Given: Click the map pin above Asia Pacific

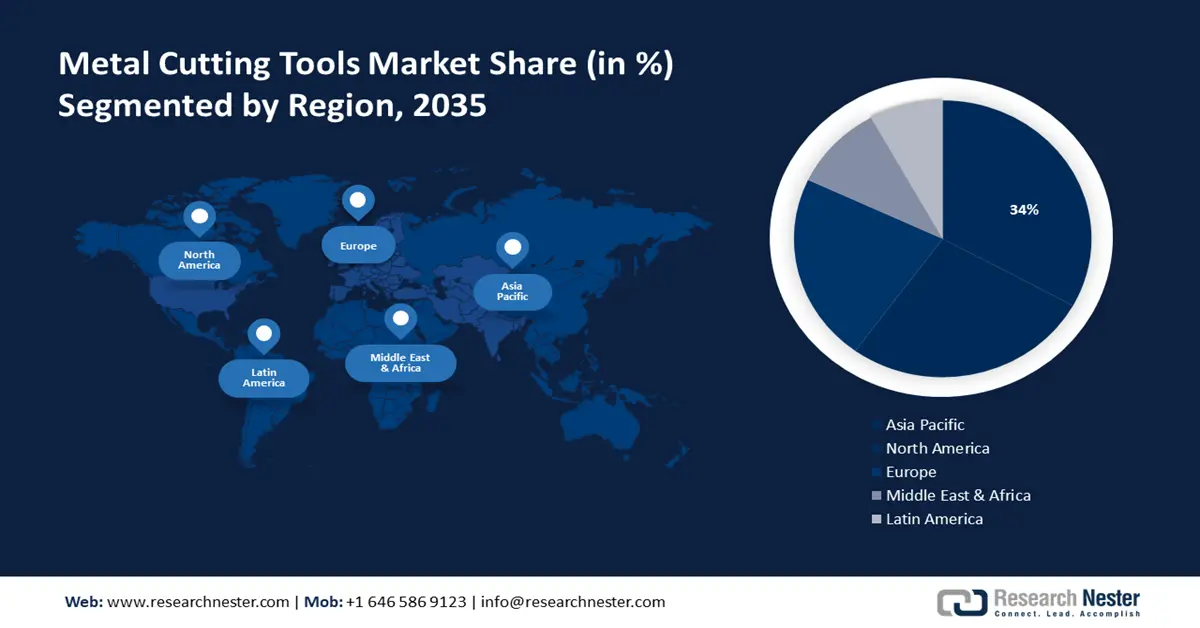Looking at the screenshot, I should coord(513,249).
